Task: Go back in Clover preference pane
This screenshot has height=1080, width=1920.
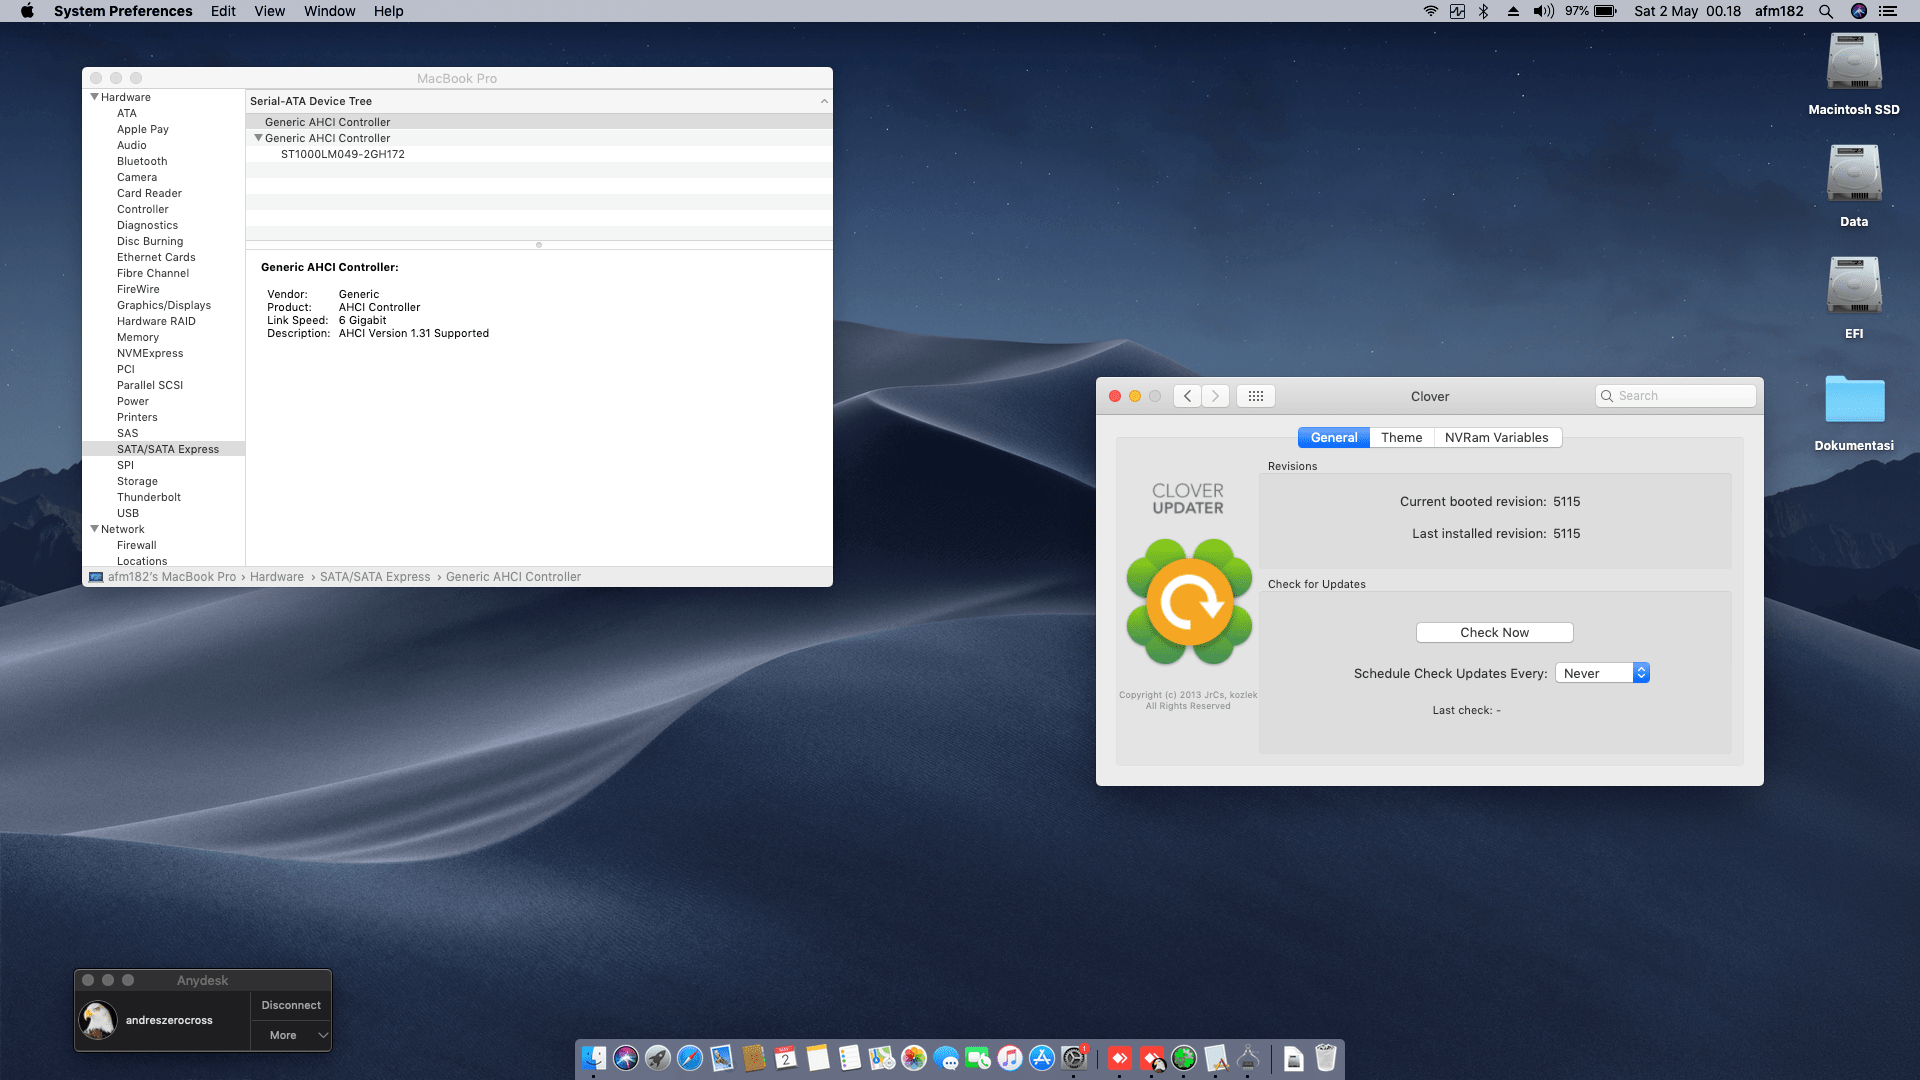Action: 1187,396
